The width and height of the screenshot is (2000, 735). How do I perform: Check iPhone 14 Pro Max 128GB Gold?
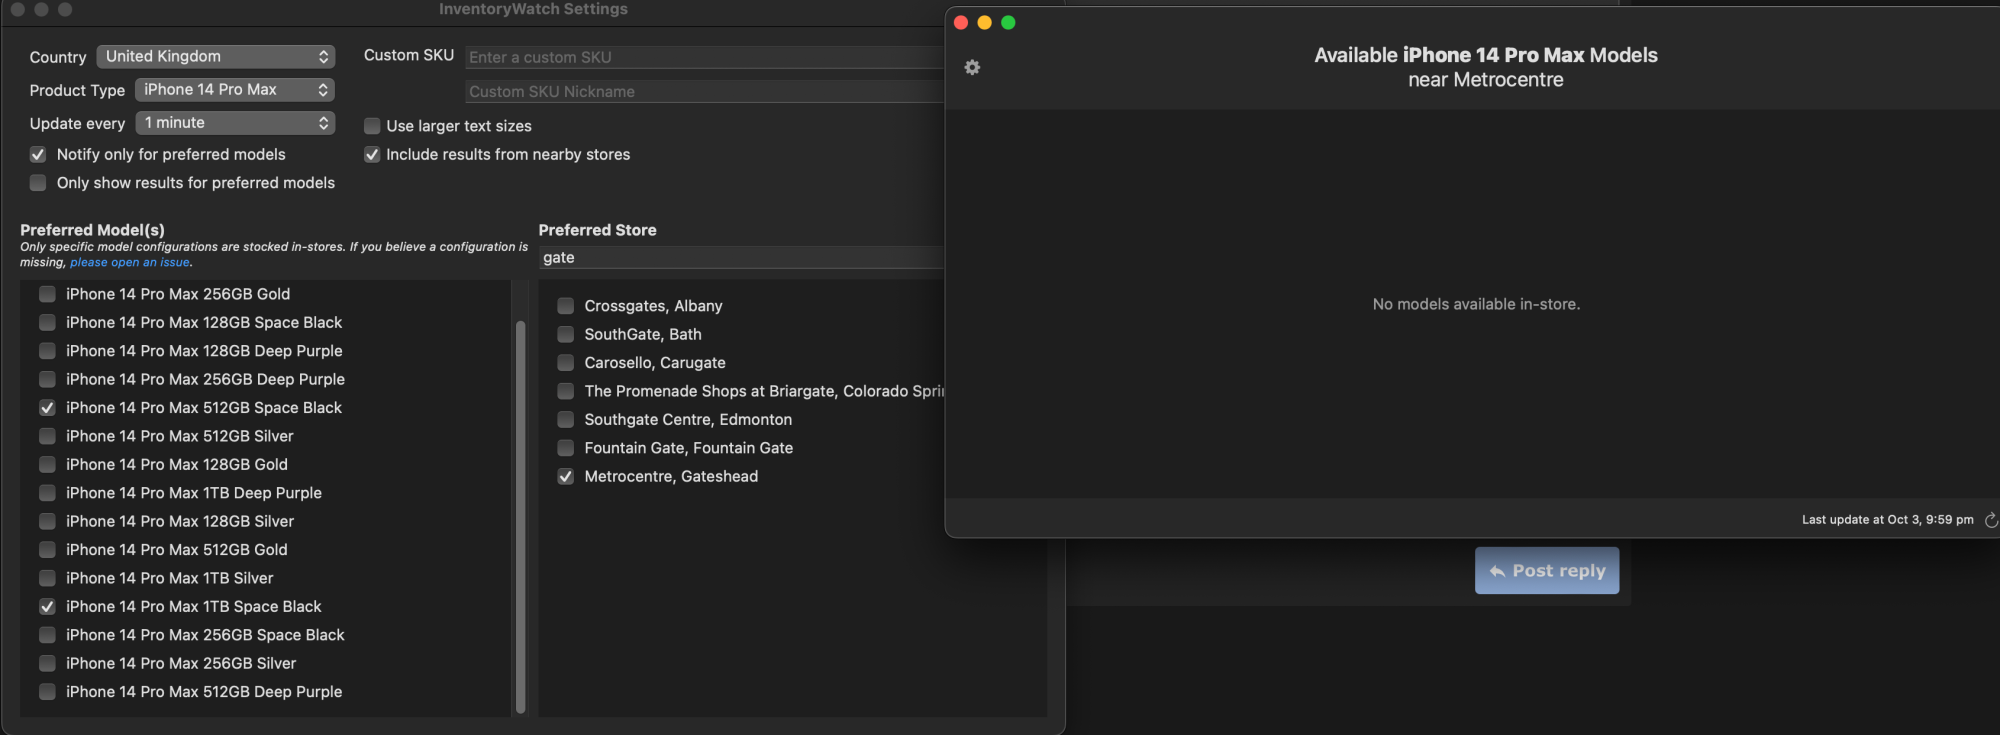(47, 464)
